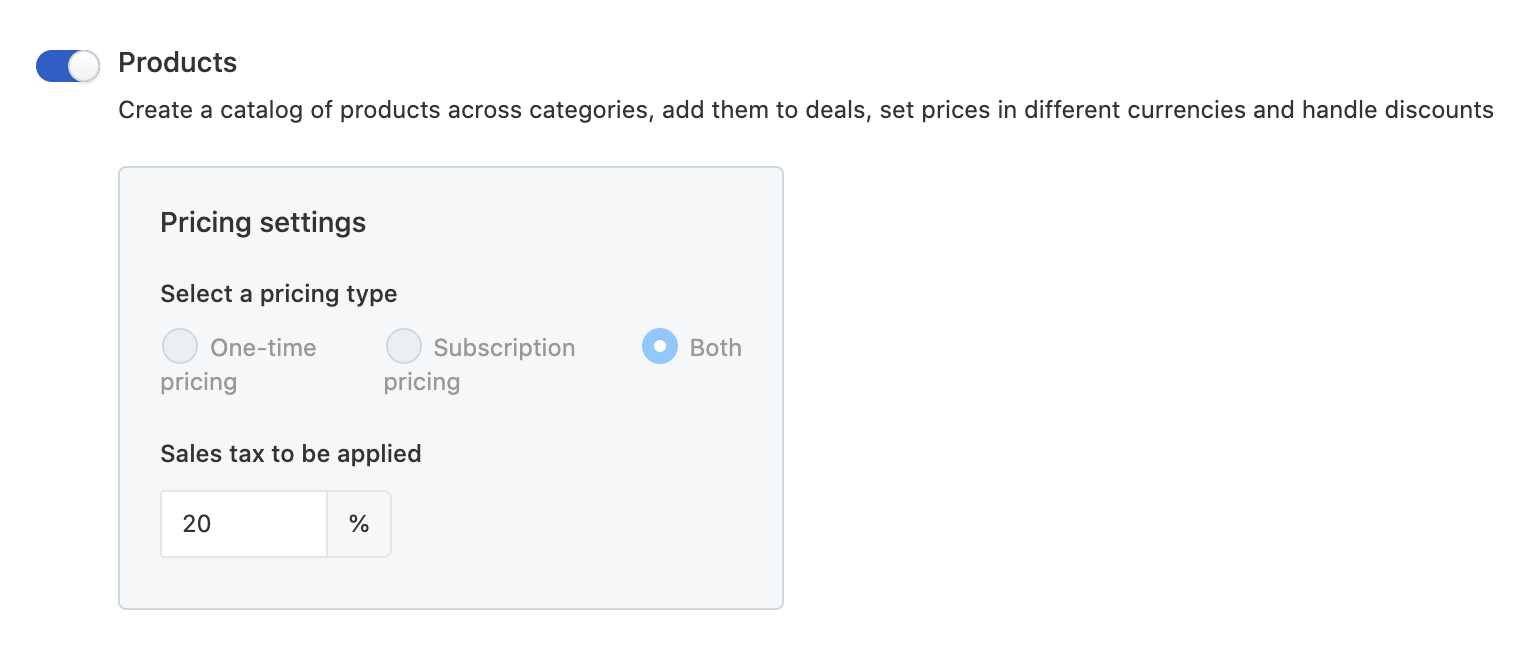Click the word pricing under Subscription
The image size is (1528, 650).
[422, 382]
